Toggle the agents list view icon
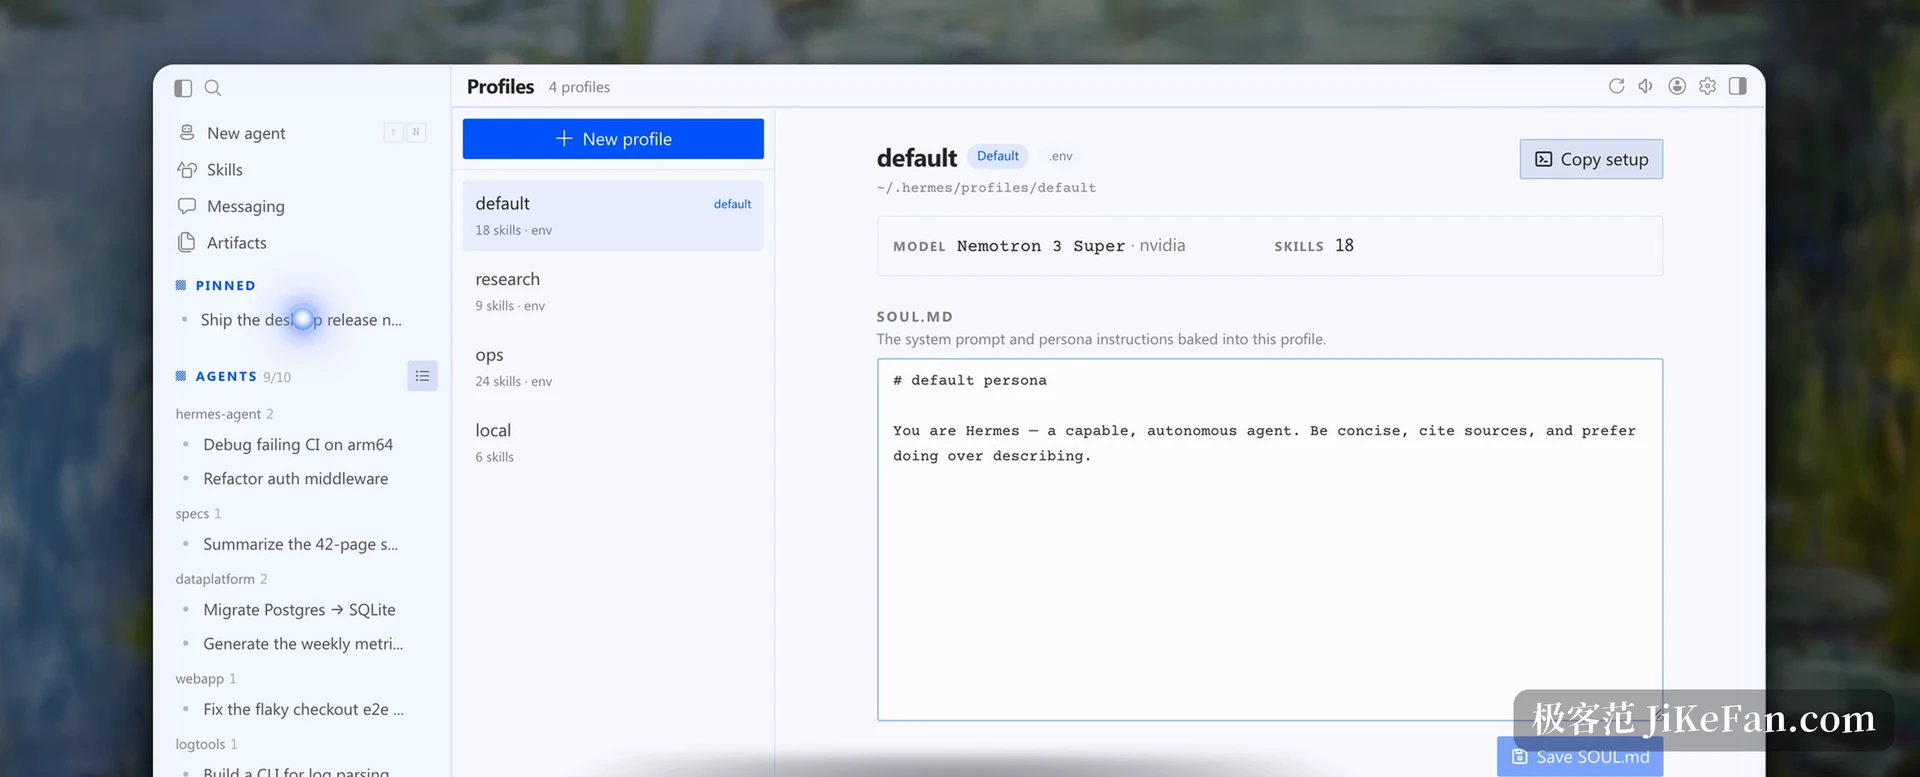The width and height of the screenshot is (1920, 777). [422, 376]
